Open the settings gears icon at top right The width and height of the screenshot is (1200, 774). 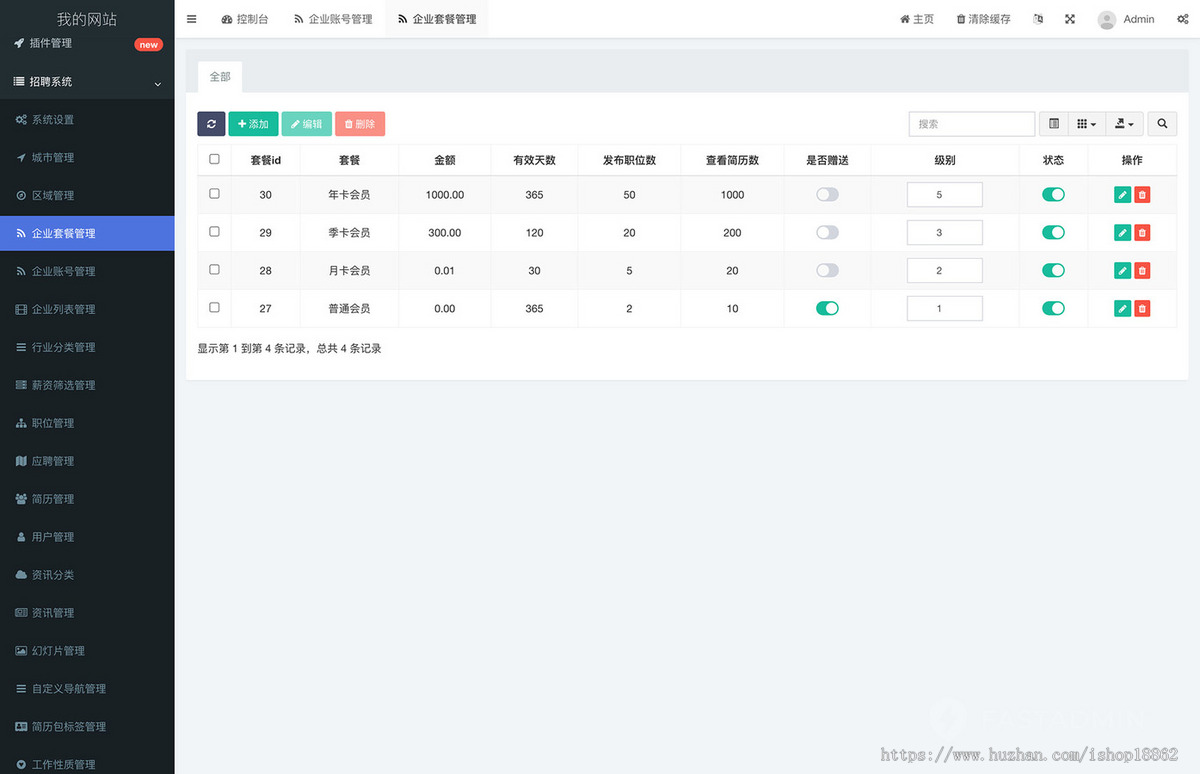pyautogui.click(x=1183, y=19)
